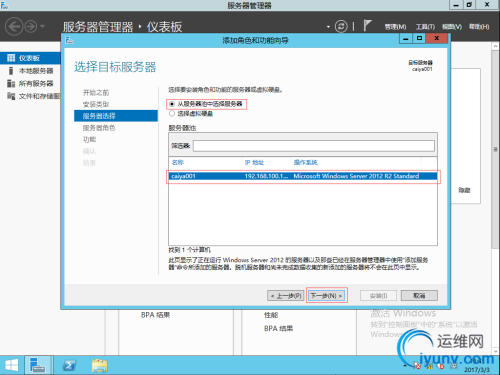Viewport: 500px width, 375px height.
Task: Maximize the add roles wizard window
Action: point(419,39)
